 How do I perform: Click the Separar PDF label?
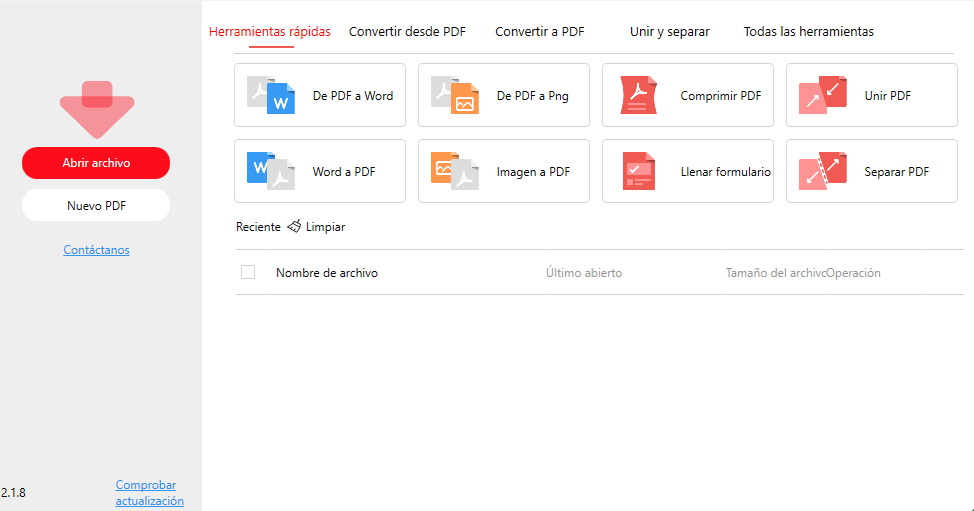tap(896, 171)
